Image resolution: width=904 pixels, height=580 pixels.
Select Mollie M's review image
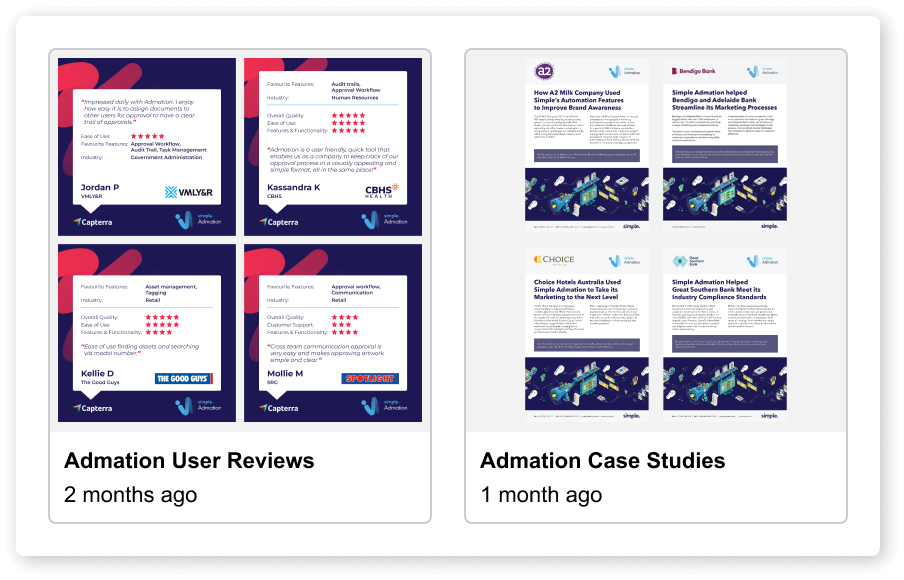click(x=333, y=333)
